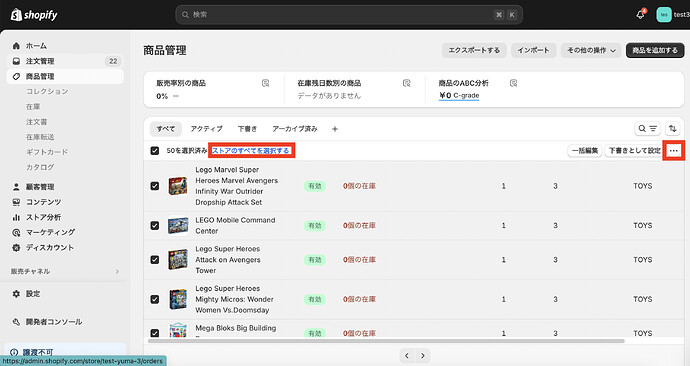Image resolution: width=690 pixels, height=366 pixels.
Task: Click ストアのすべてを選択する link
Action: 251,150
